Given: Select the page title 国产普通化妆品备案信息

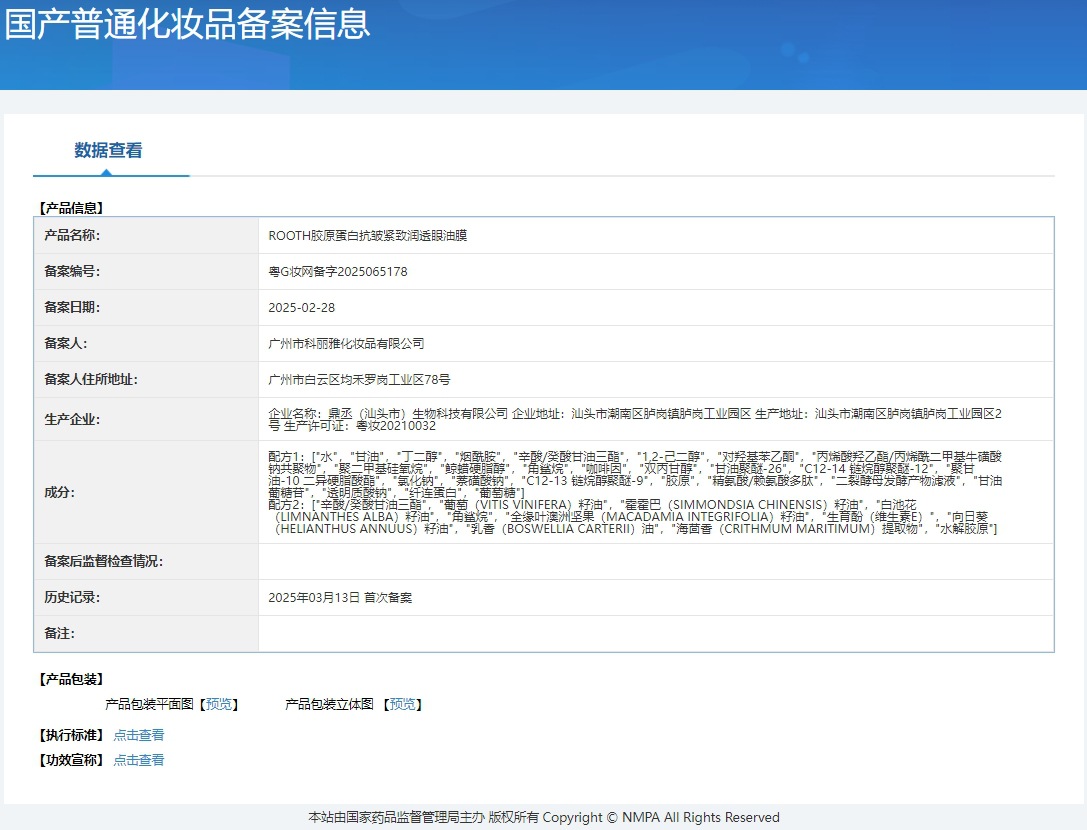Looking at the screenshot, I should pyautogui.click(x=188, y=23).
